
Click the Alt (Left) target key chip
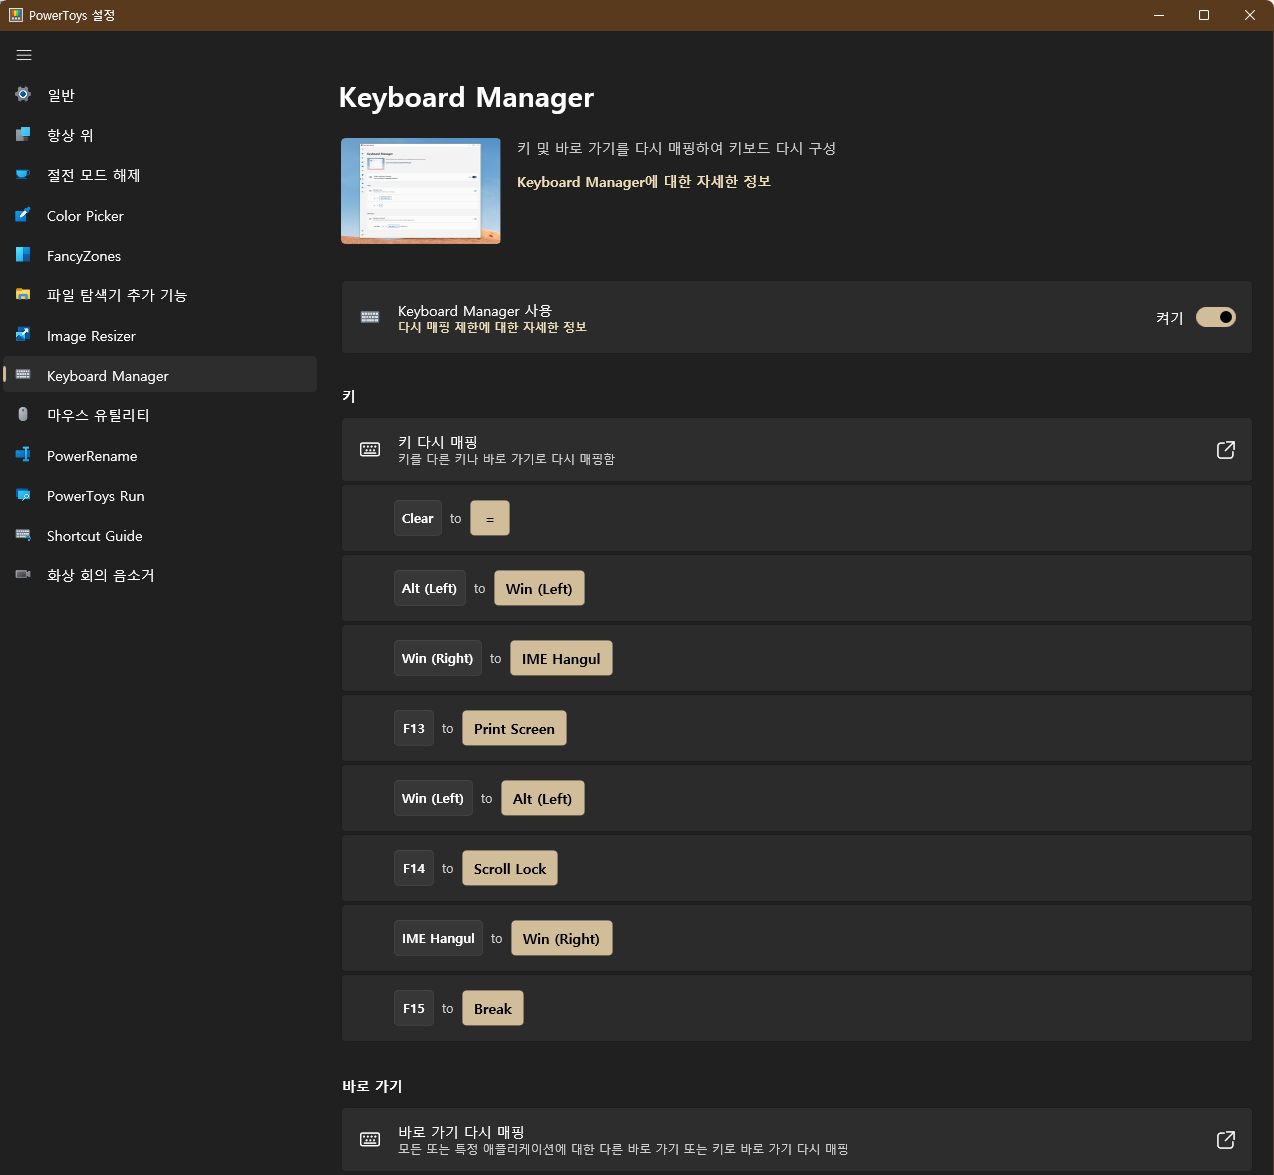click(542, 798)
